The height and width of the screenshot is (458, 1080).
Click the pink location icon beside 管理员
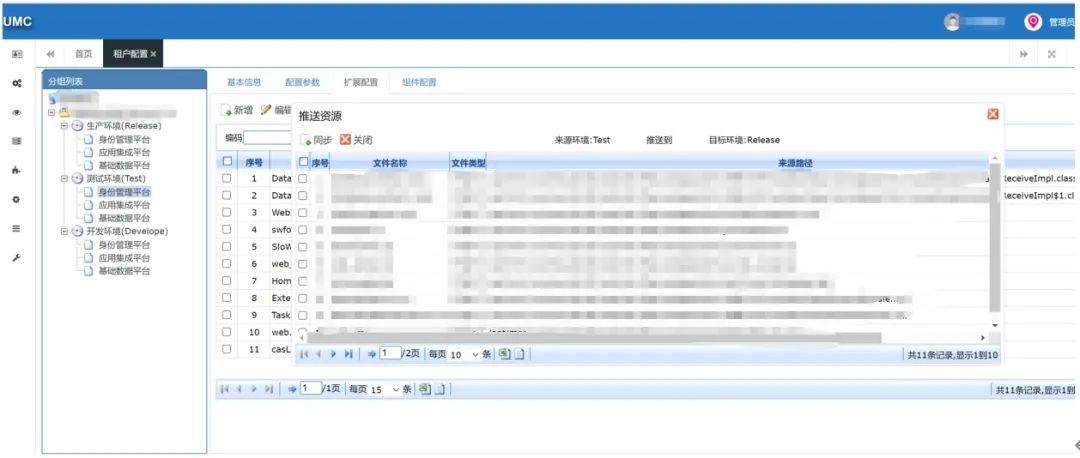[x=1032, y=22]
